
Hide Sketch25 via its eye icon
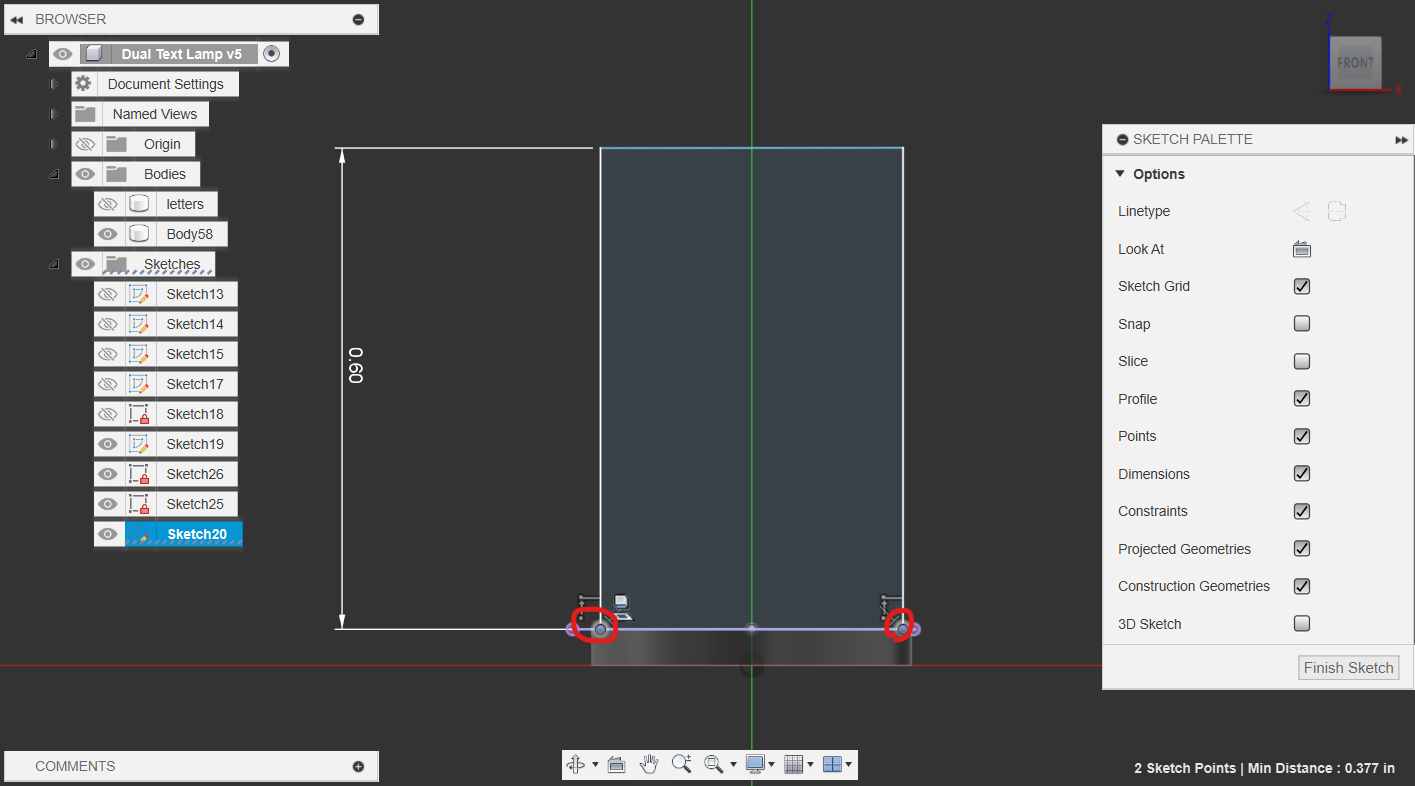tap(108, 504)
